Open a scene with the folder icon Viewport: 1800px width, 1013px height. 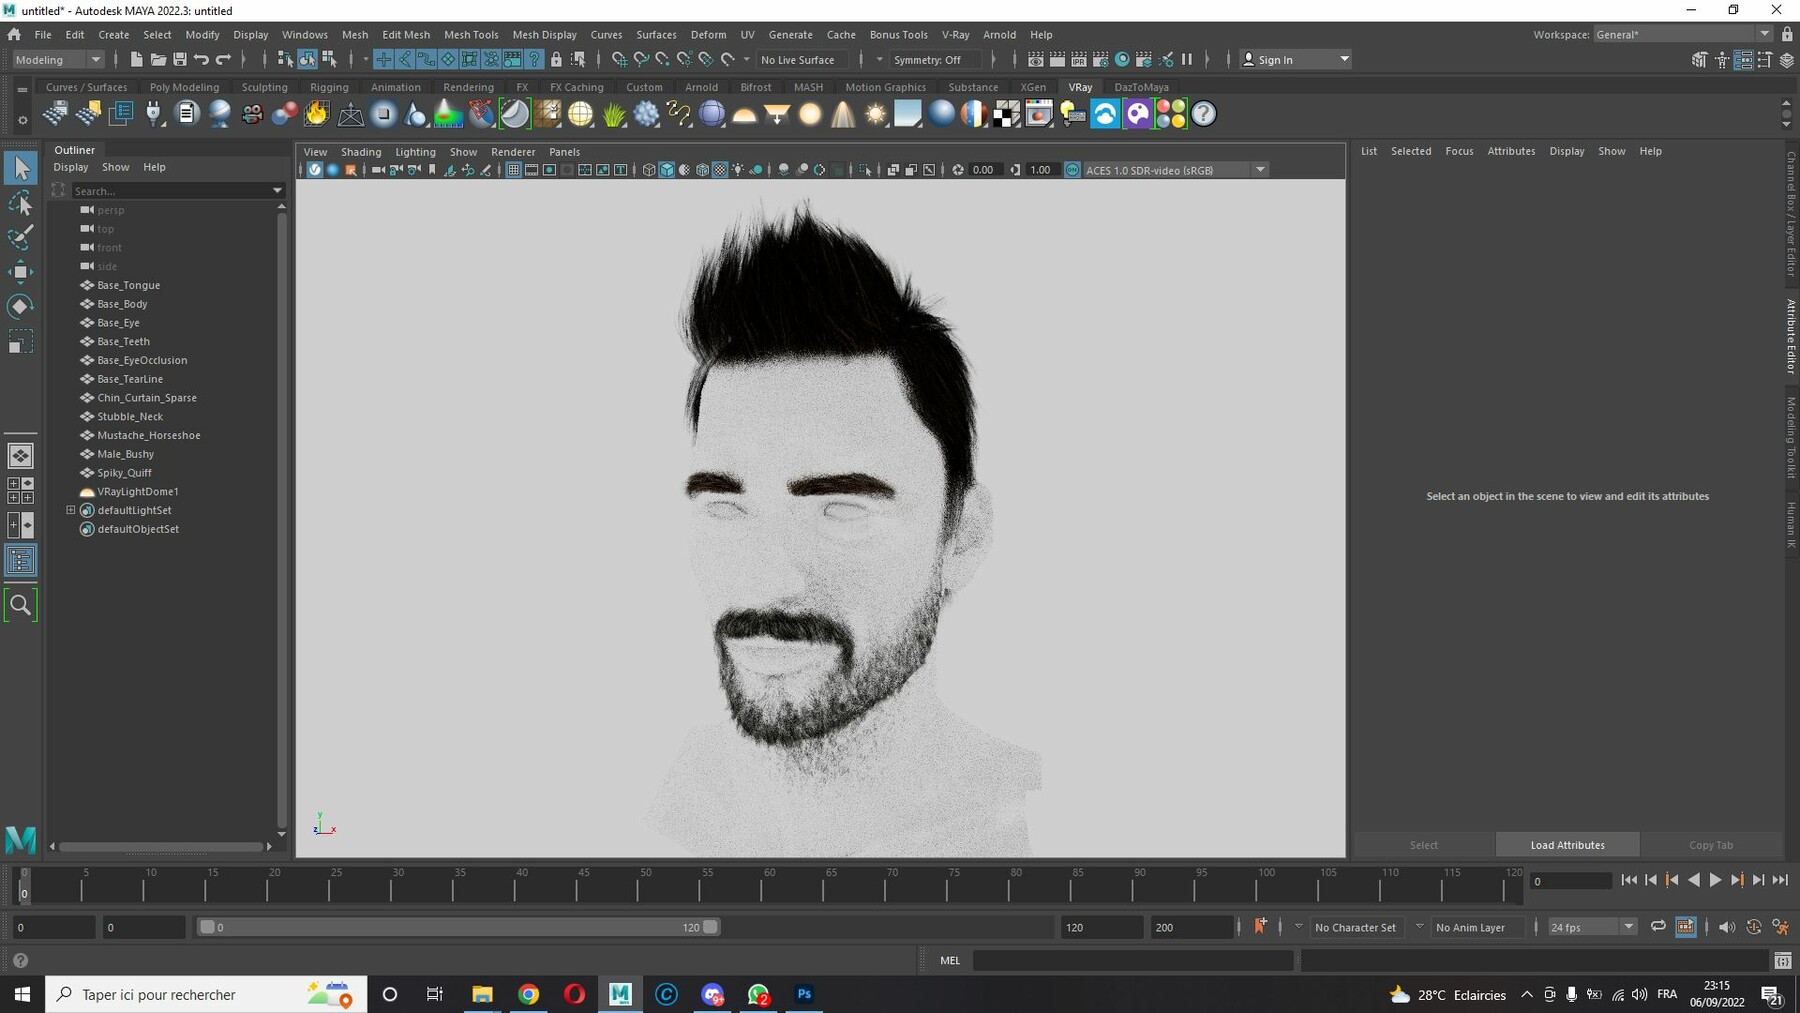(x=158, y=60)
